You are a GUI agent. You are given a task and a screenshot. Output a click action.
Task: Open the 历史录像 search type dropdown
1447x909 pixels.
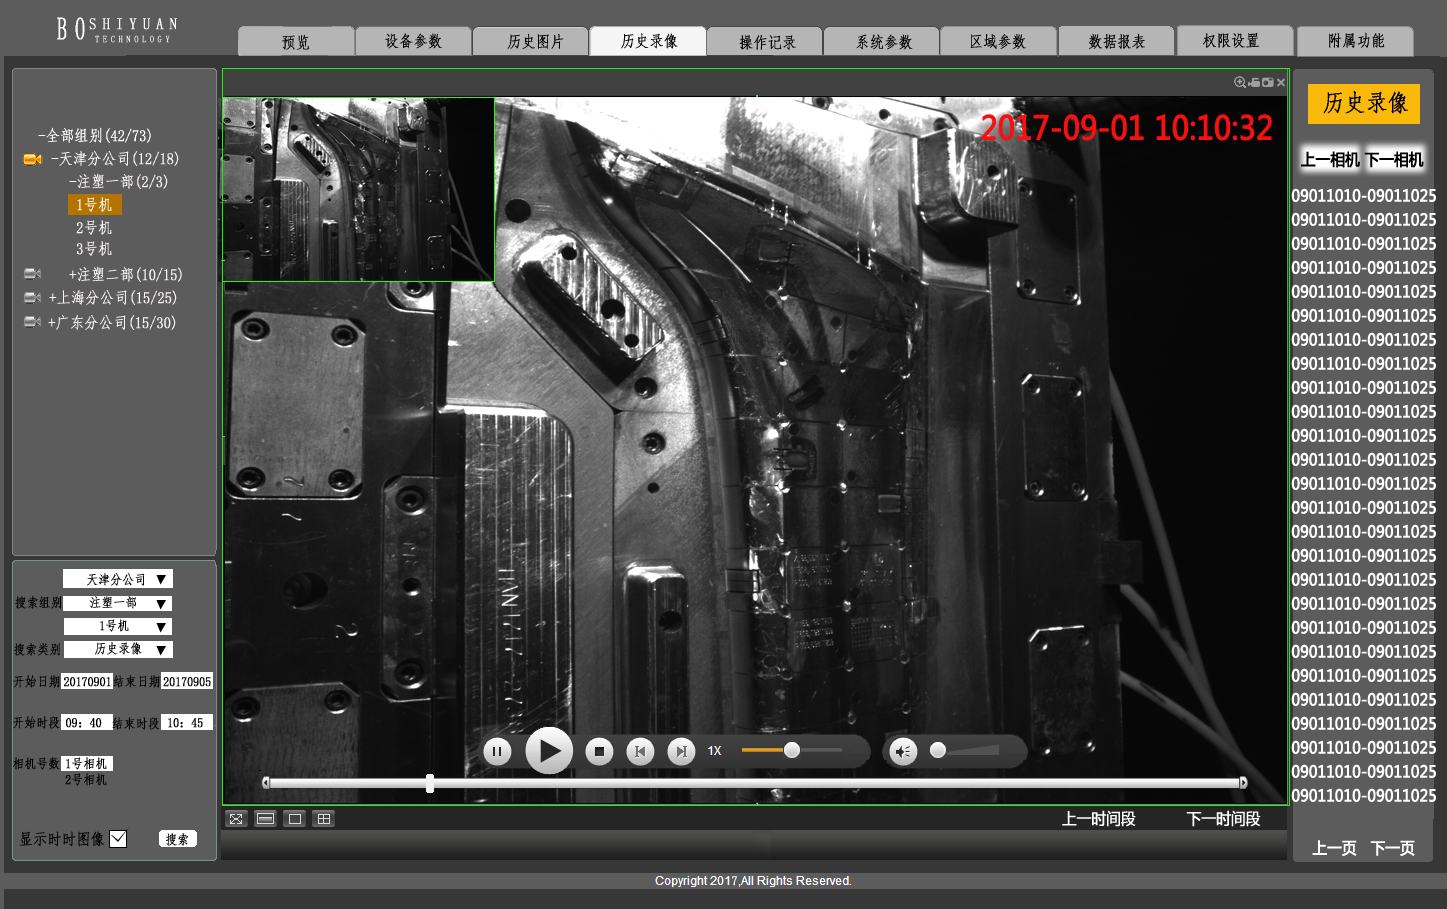[x=160, y=650]
